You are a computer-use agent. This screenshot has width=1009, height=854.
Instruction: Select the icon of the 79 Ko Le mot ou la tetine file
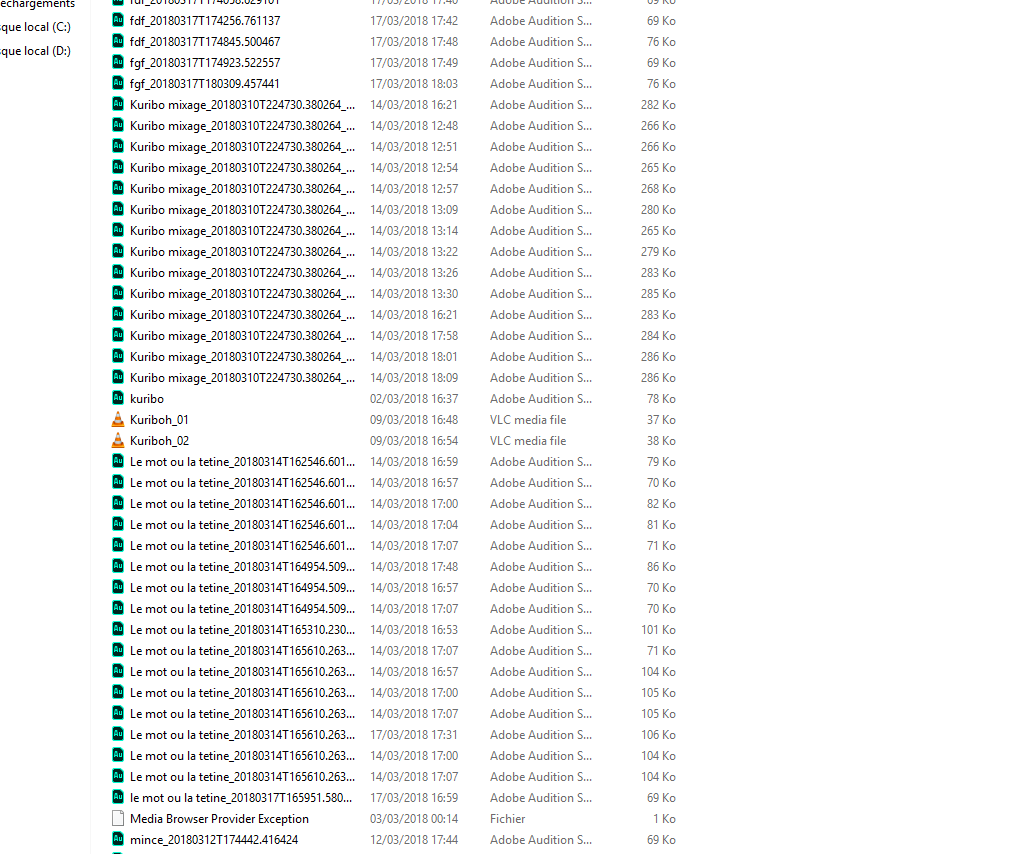[x=118, y=461]
